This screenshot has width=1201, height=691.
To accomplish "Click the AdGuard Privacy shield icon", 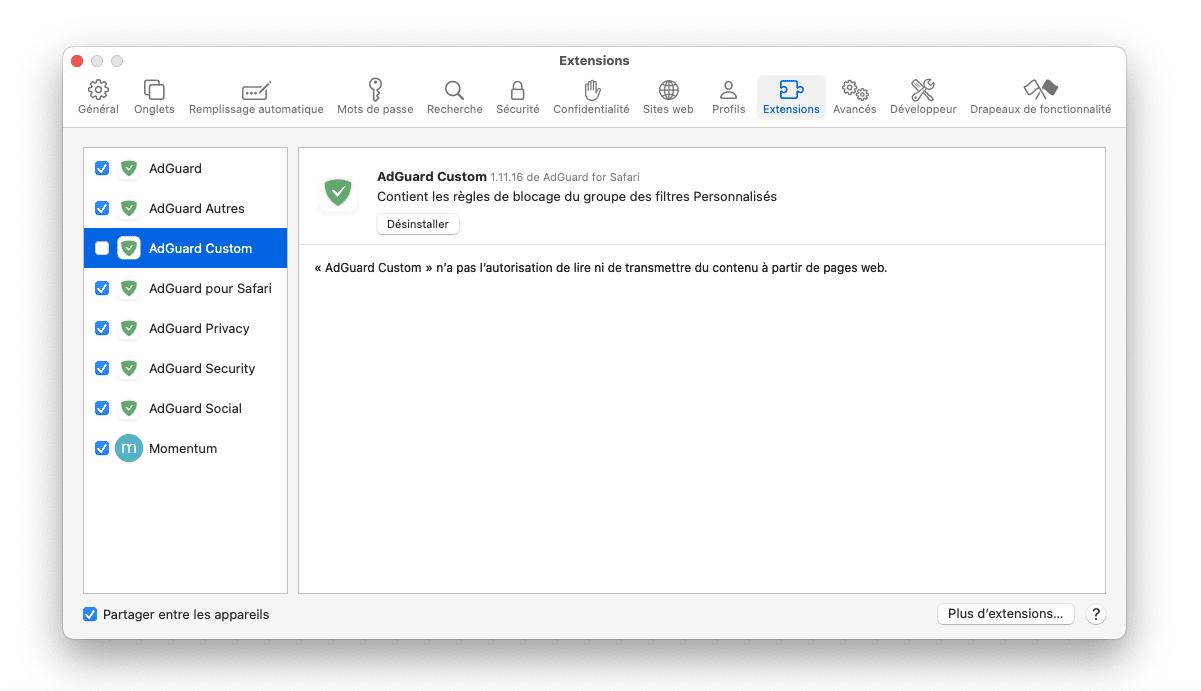I will pyautogui.click(x=129, y=328).
